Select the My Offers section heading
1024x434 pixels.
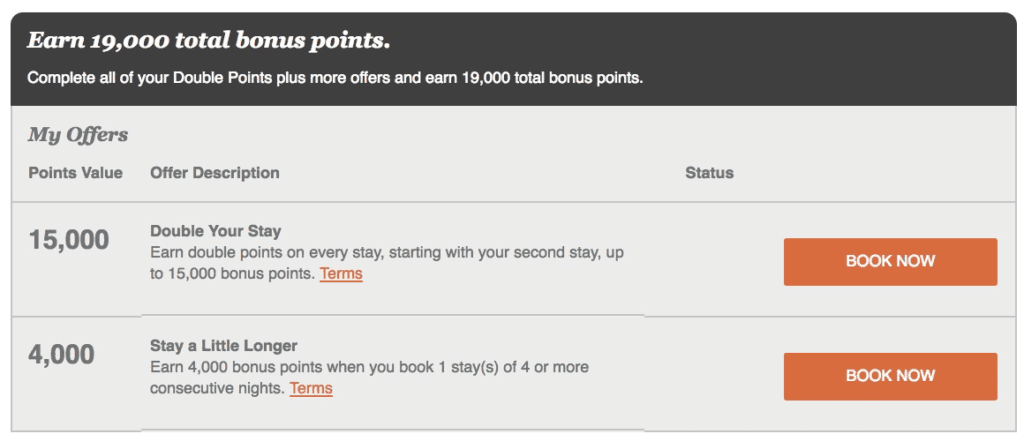click(78, 135)
